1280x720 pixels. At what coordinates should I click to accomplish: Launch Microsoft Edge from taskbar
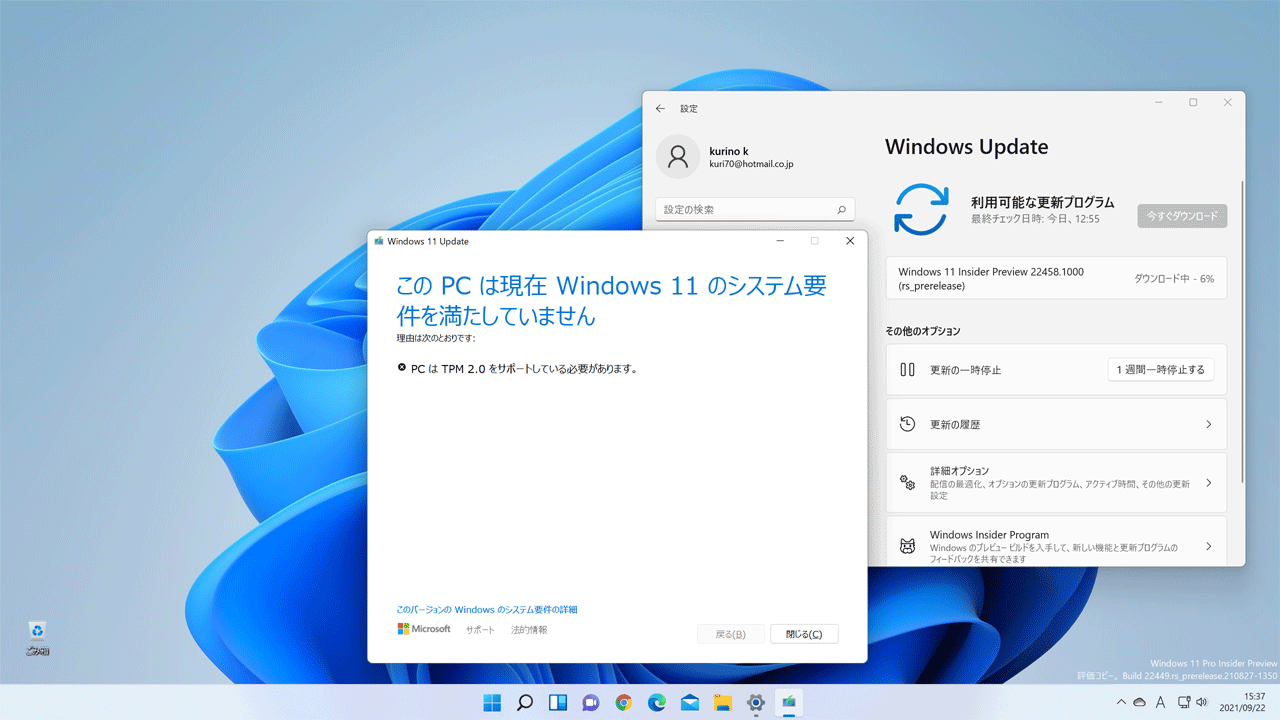(657, 703)
